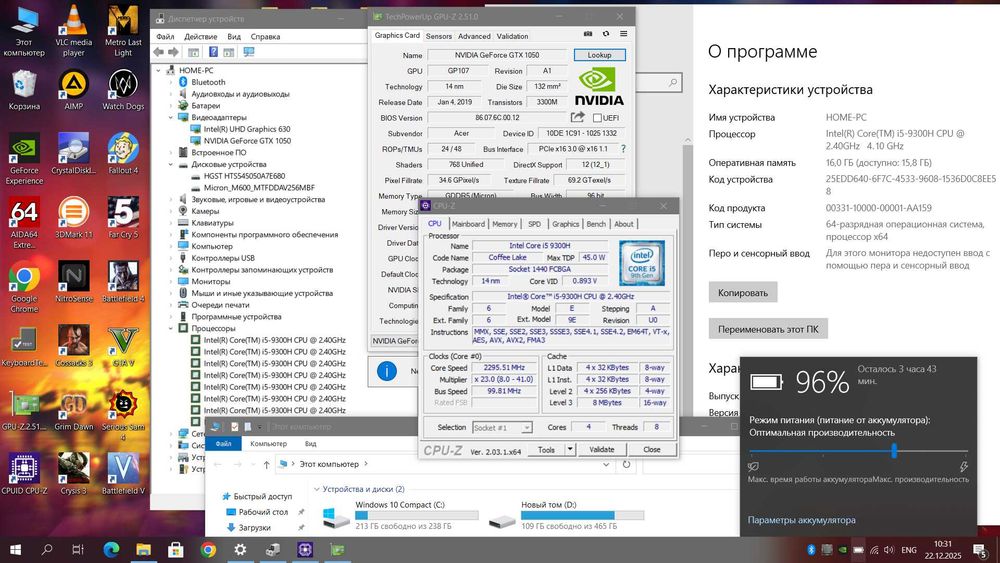The width and height of the screenshot is (1000, 563).
Task: Collapse Дисковые устройства node
Action: pos(171,165)
